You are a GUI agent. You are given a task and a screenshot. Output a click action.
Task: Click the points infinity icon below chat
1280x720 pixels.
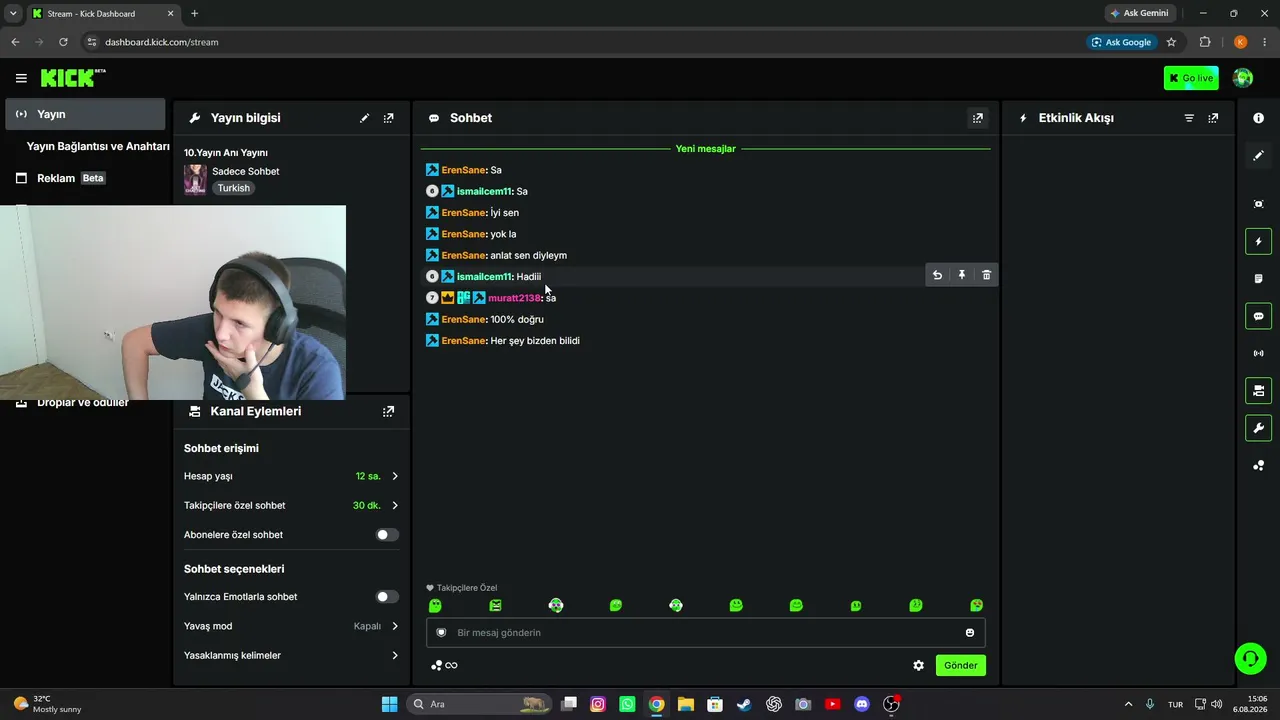tap(444, 665)
